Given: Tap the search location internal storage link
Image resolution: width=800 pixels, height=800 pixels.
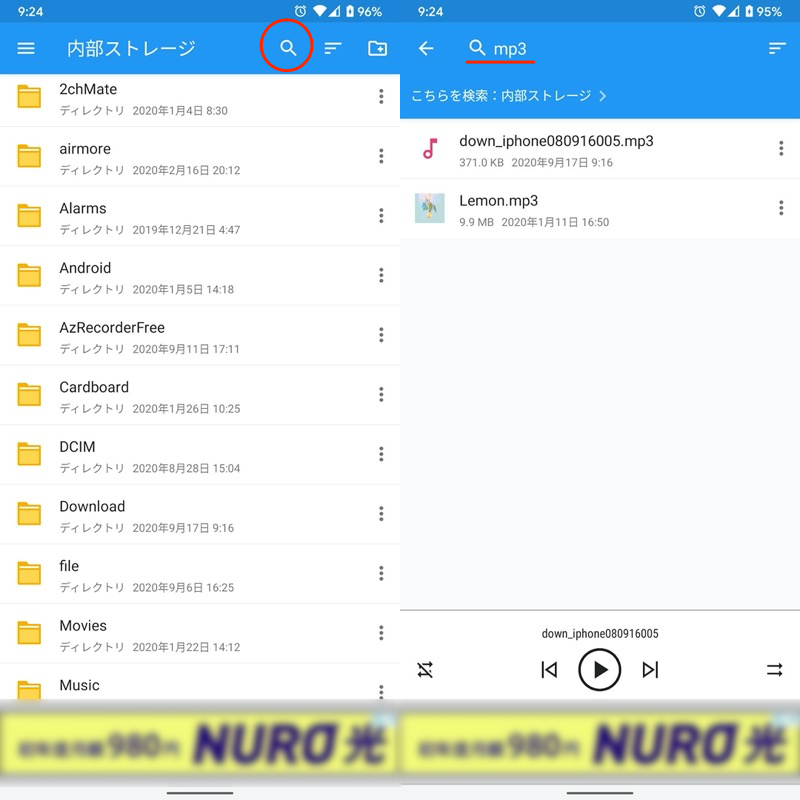Looking at the screenshot, I should 509,96.
